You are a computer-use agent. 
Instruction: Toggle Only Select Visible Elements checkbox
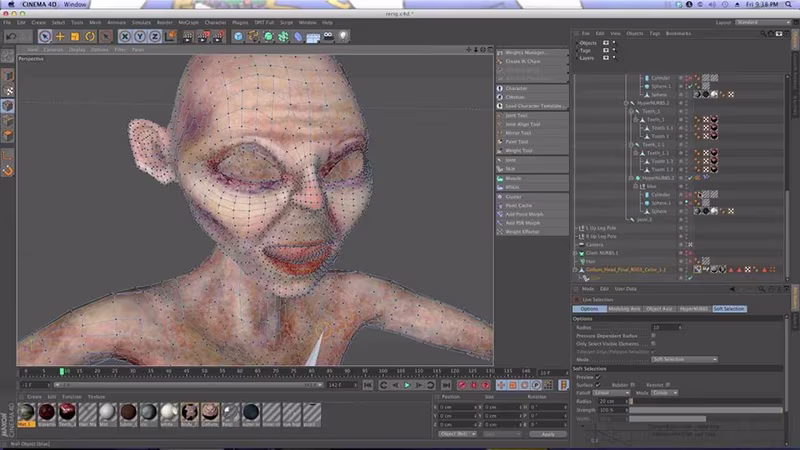pos(653,344)
